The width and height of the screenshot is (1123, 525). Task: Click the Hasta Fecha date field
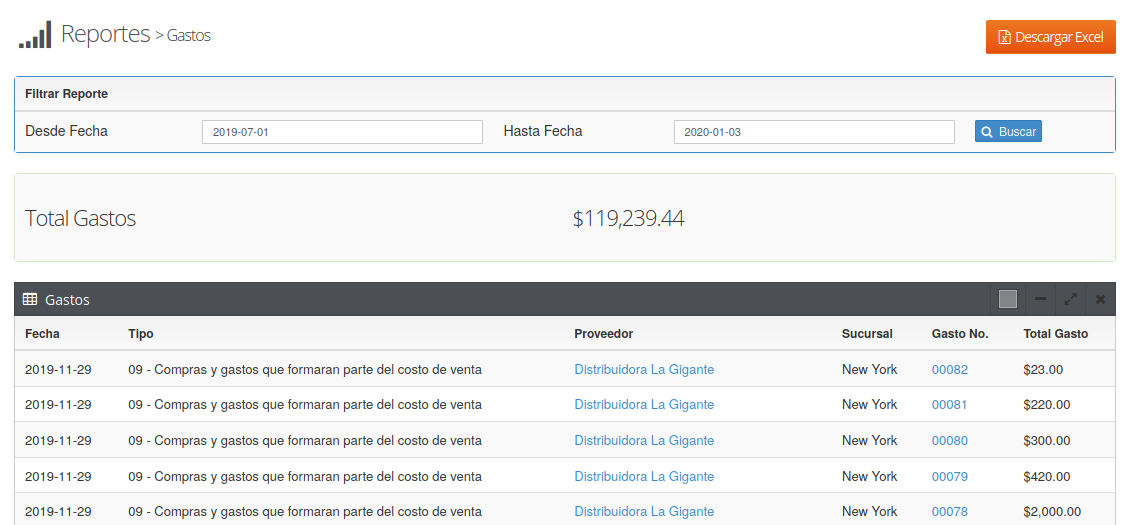[814, 132]
